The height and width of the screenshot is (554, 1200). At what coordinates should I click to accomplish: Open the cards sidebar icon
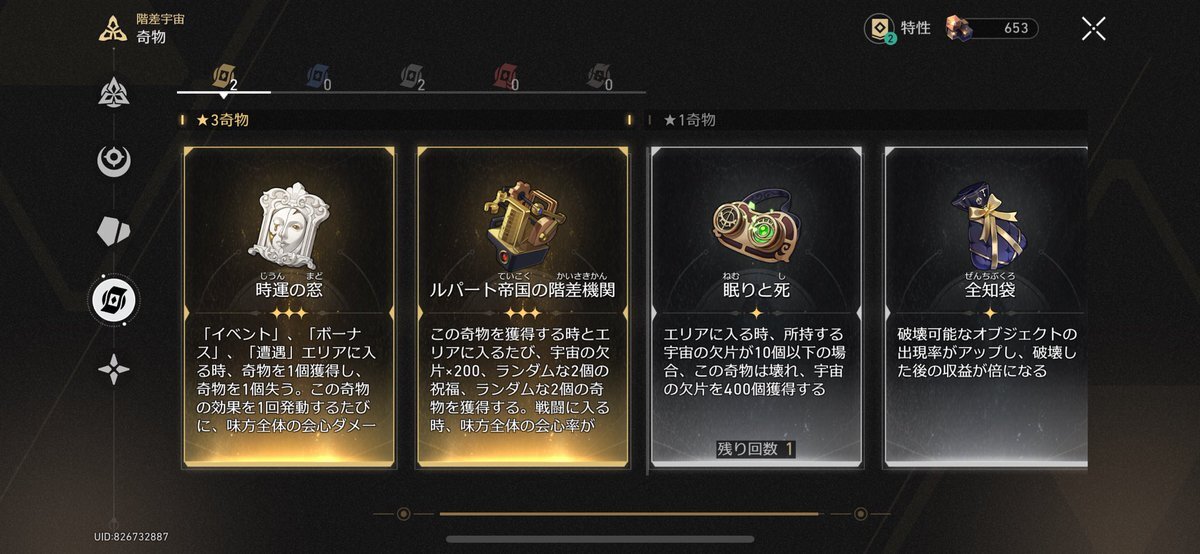(x=113, y=229)
